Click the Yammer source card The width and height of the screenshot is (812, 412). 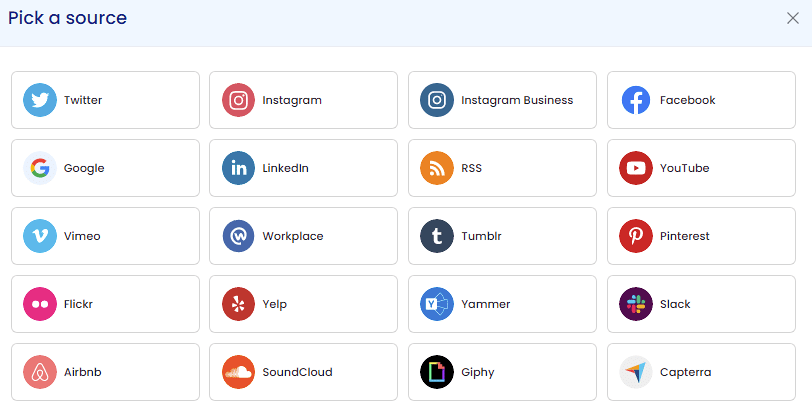(x=502, y=304)
